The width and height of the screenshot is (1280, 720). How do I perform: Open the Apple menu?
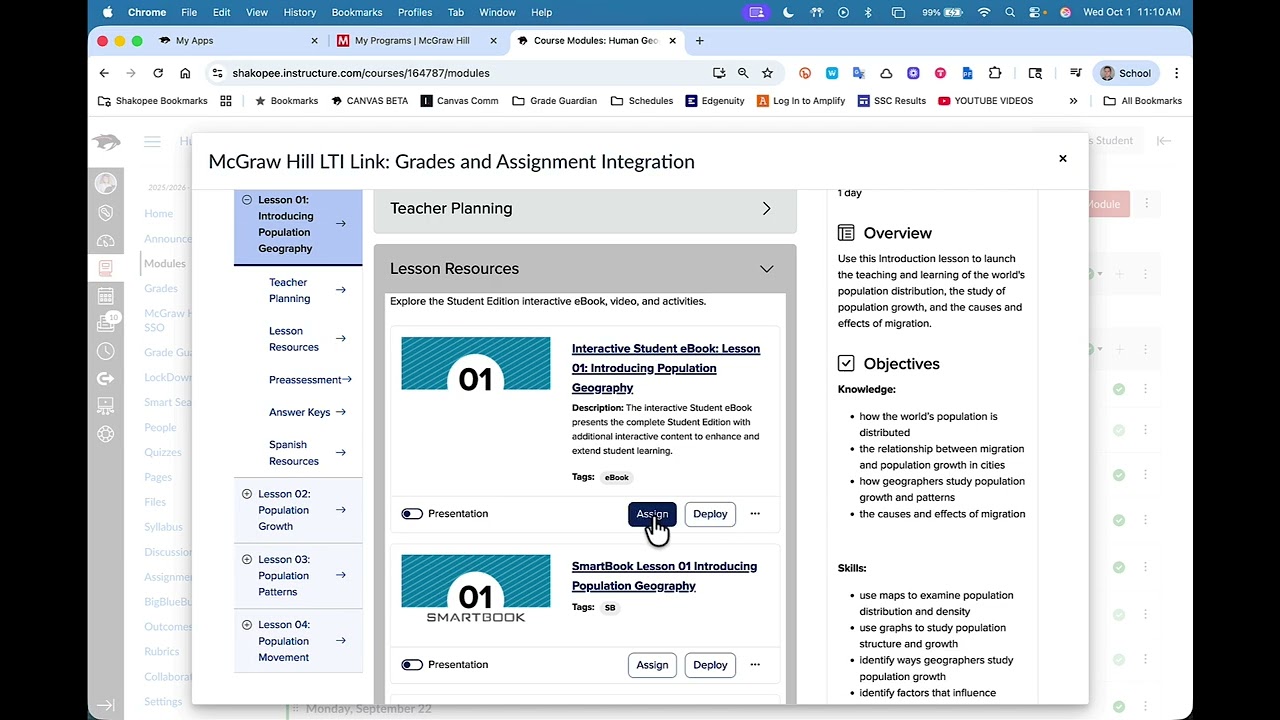tap(107, 12)
